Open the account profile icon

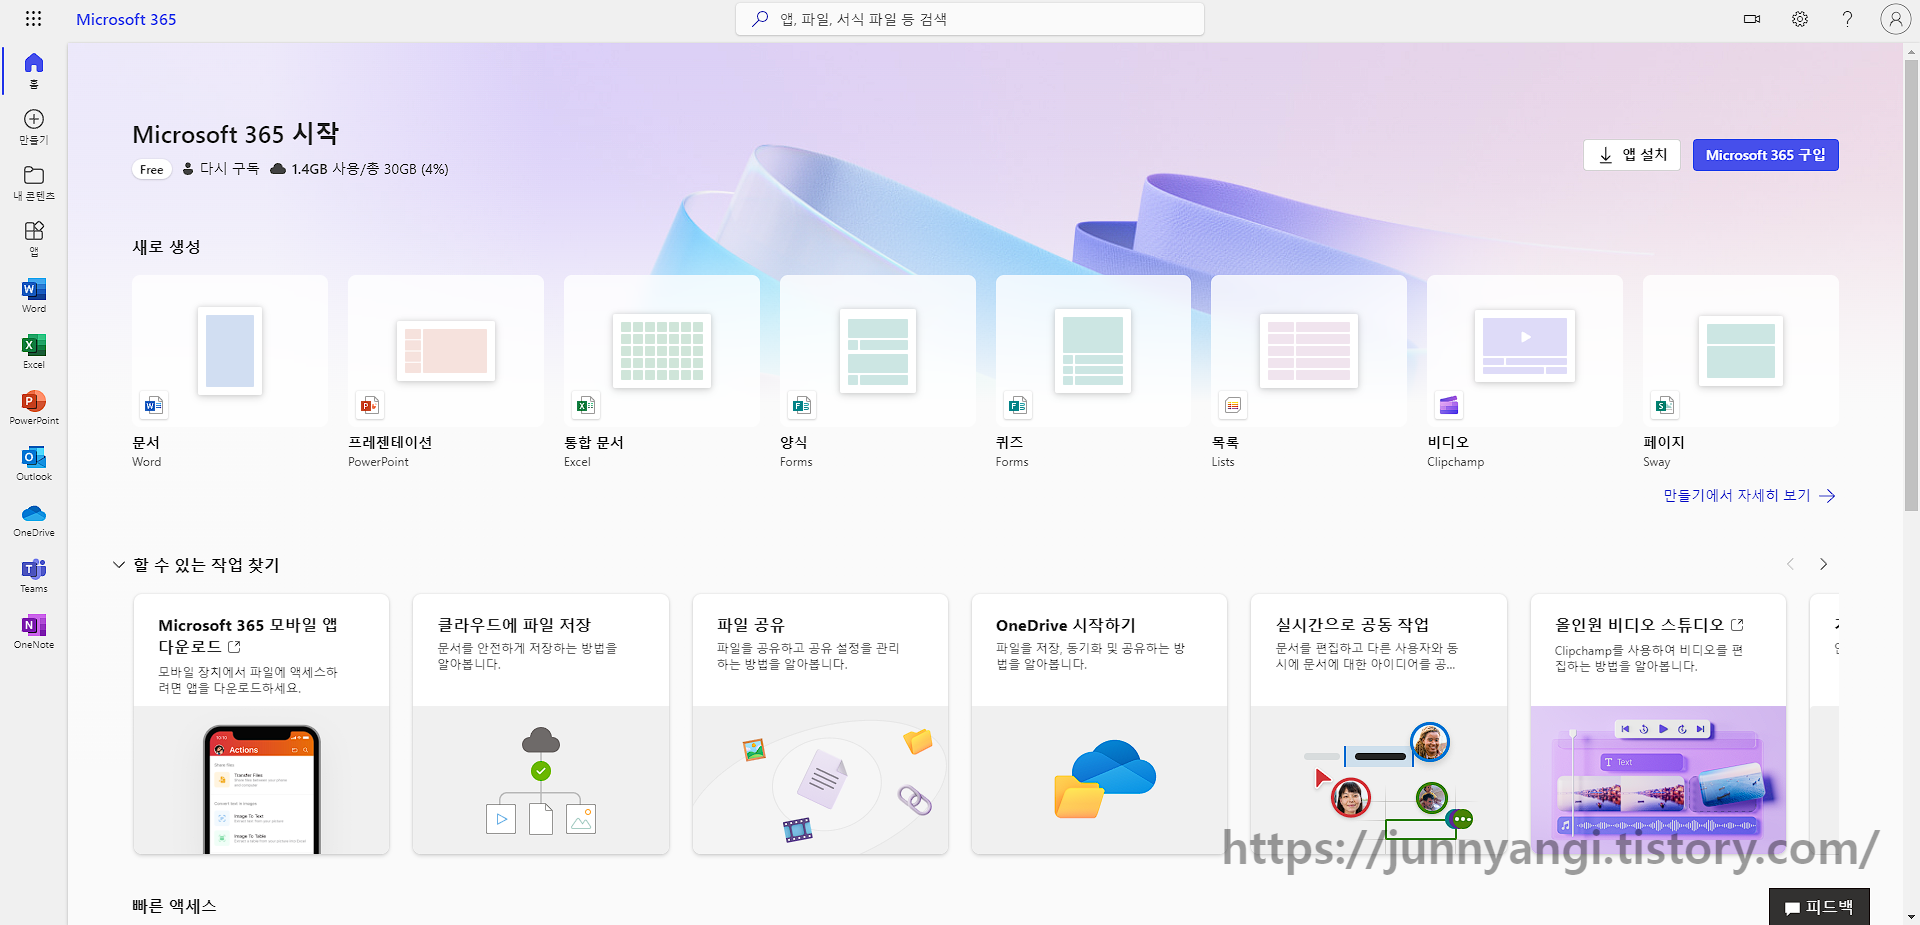tap(1895, 19)
